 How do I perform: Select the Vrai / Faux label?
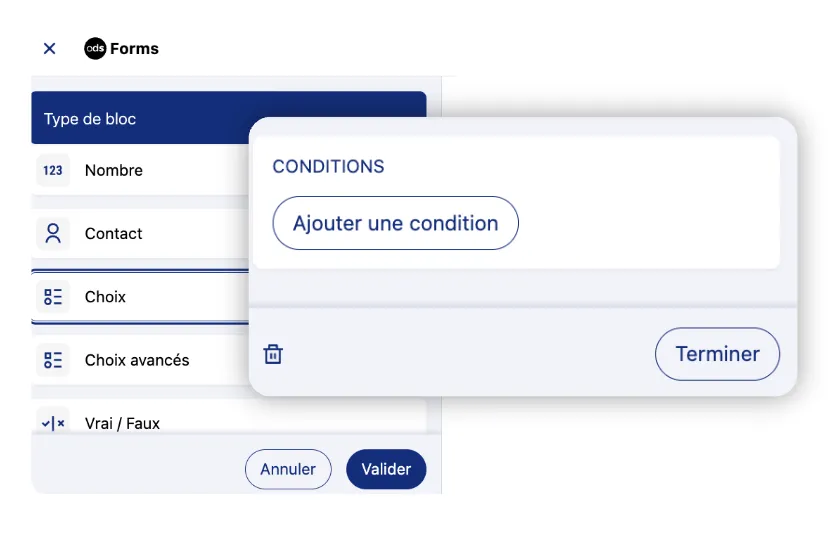point(122,423)
